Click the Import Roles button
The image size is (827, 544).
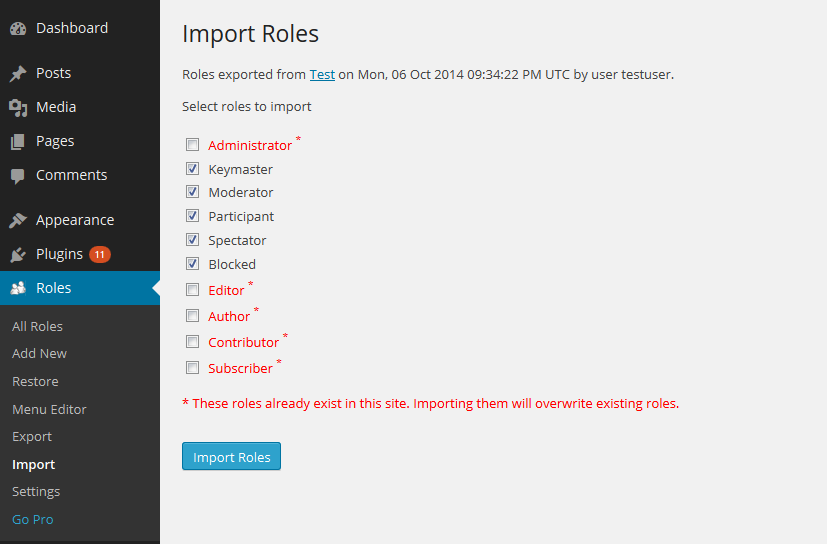pyautogui.click(x=232, y=456)
